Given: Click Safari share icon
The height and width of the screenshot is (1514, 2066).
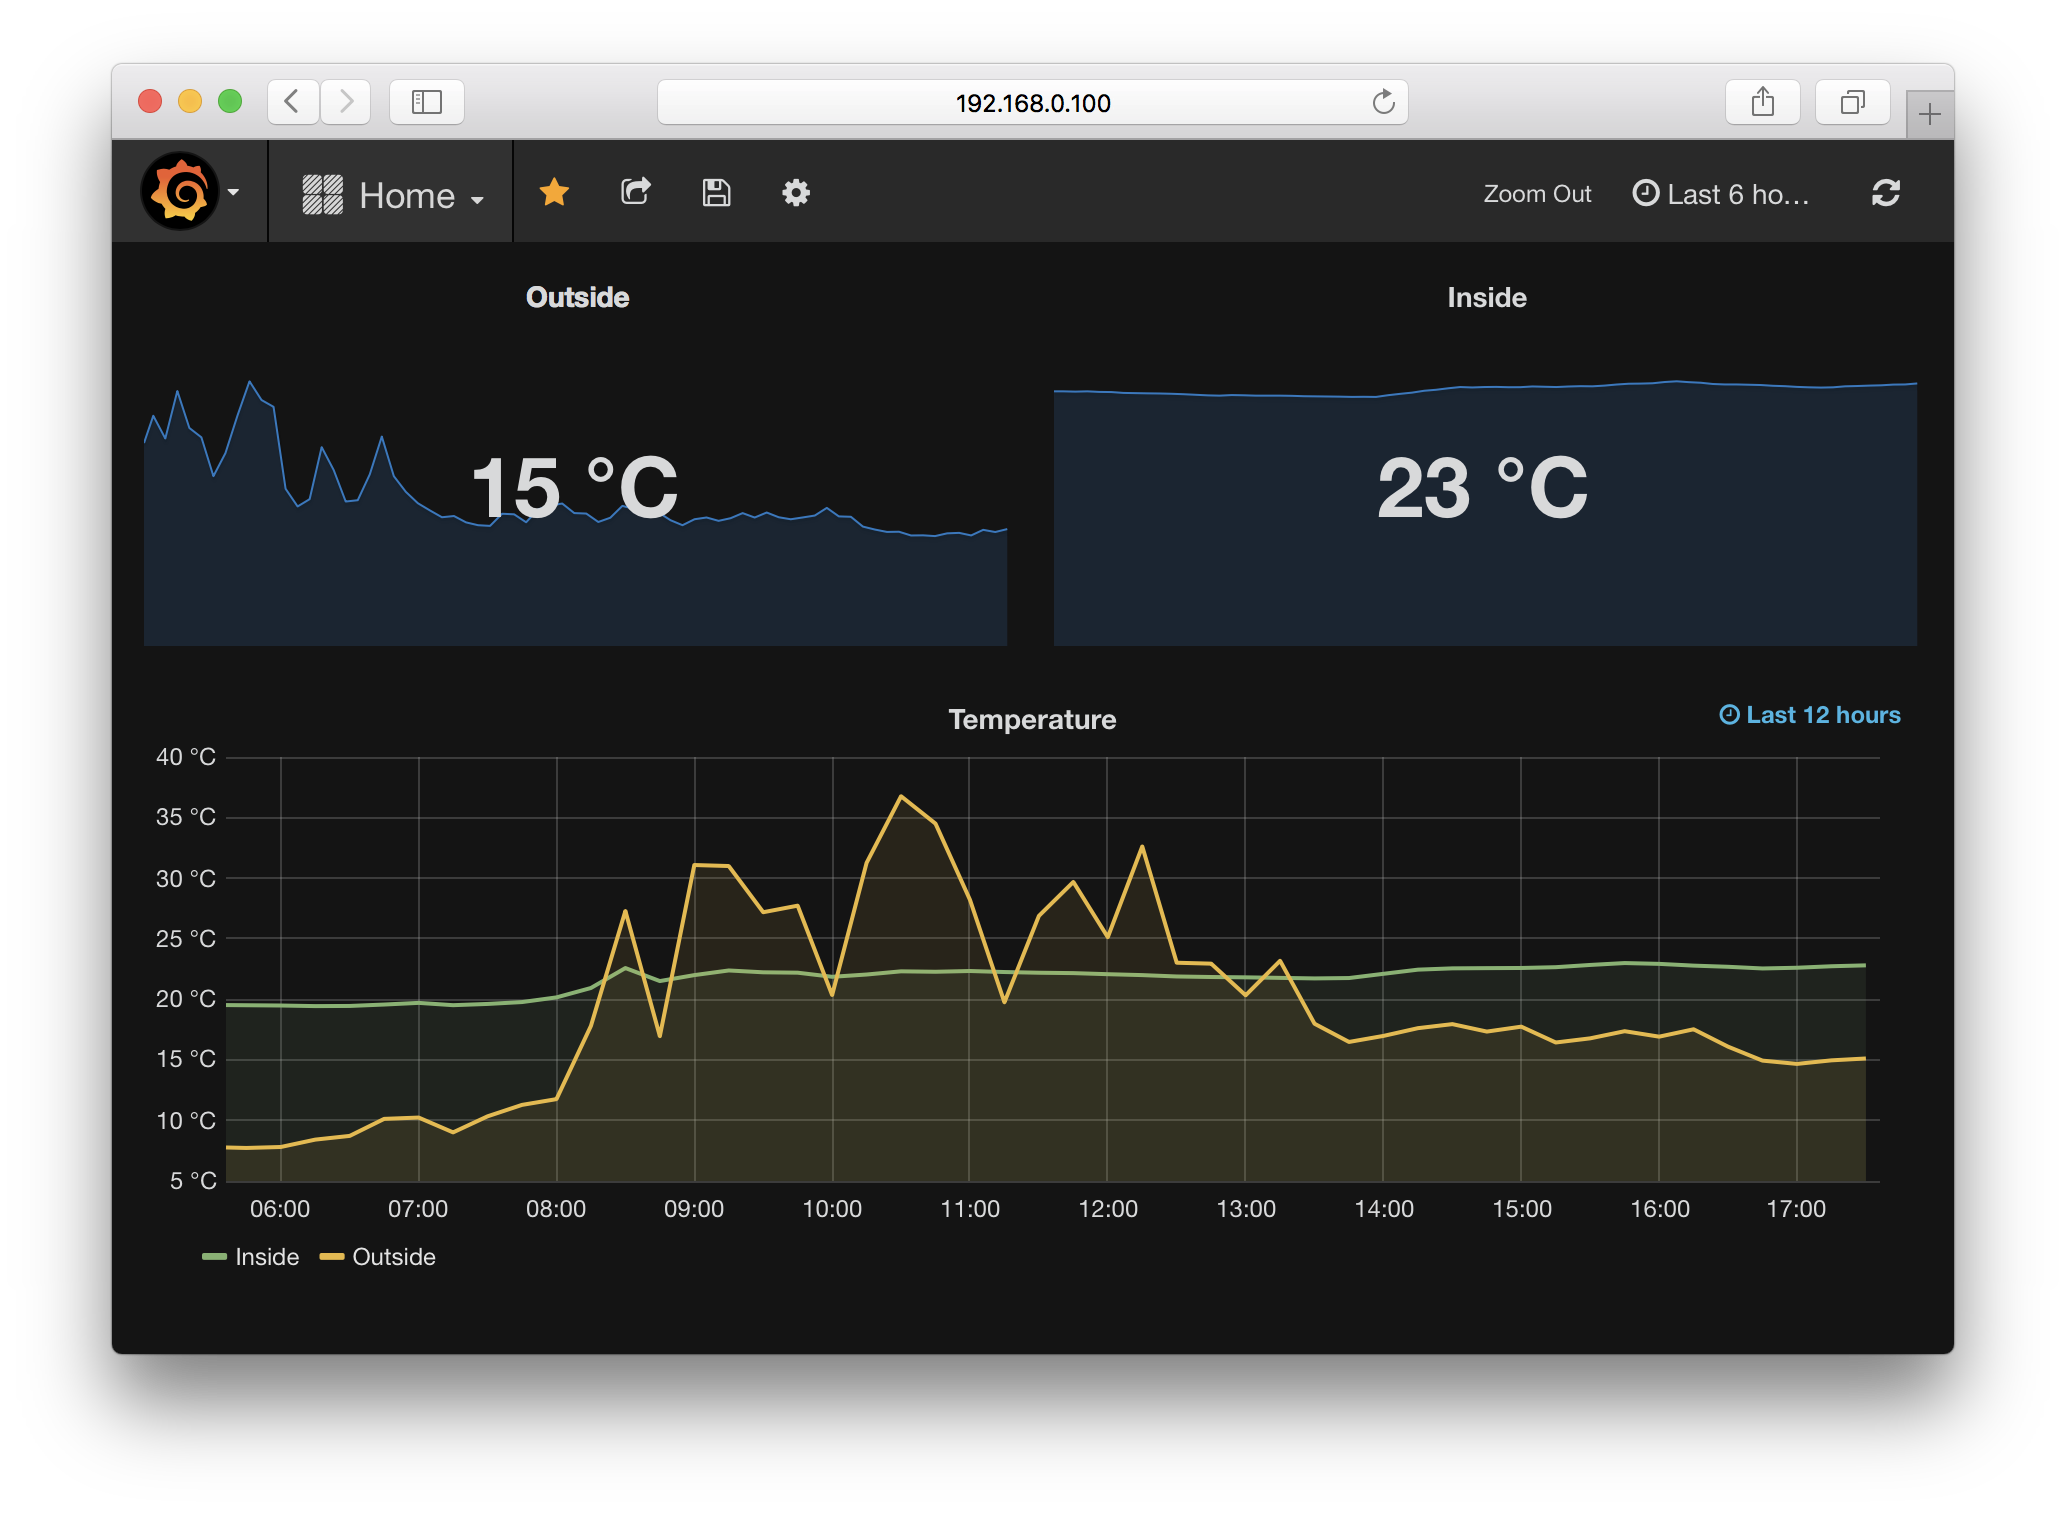Looking at the screenshot, I should coord(1762,102).
